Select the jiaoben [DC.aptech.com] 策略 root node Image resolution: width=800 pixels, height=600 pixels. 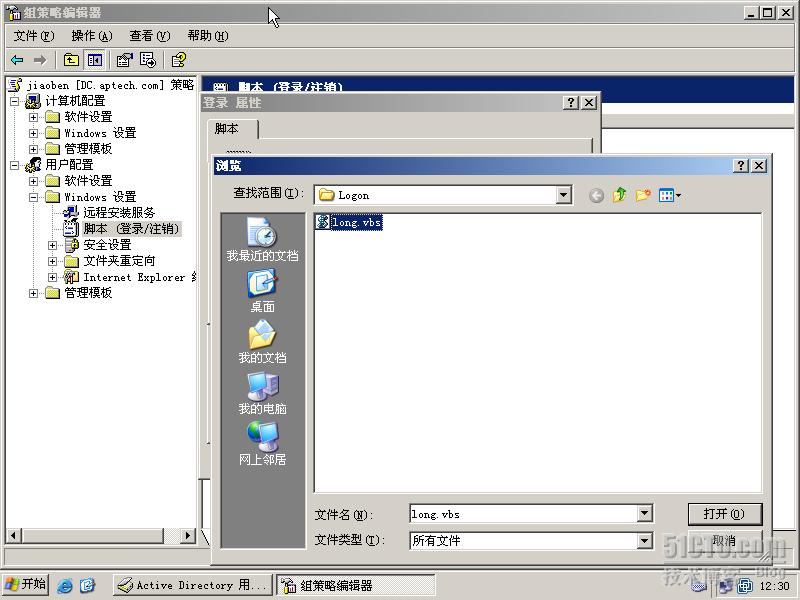(110, 85)
